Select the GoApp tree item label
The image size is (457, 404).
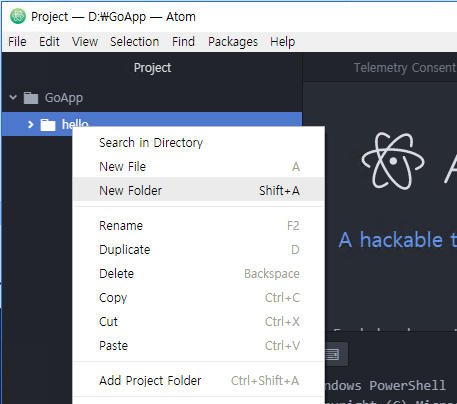pyautogui.click(x=64, y=98)
